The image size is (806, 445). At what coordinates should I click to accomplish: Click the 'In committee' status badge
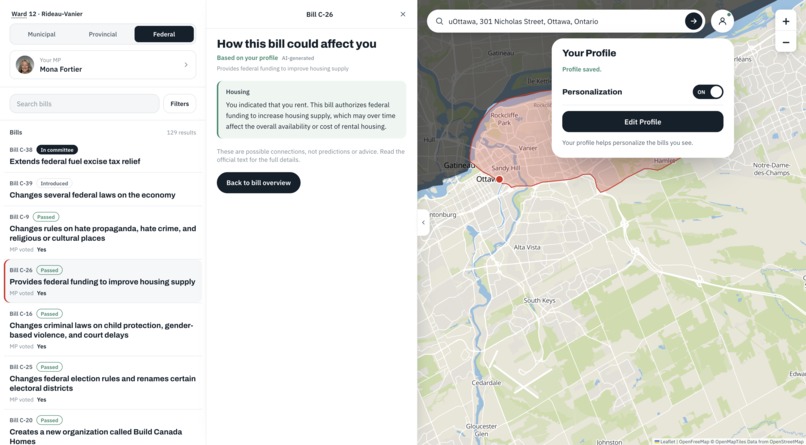[x=57, y=150]
